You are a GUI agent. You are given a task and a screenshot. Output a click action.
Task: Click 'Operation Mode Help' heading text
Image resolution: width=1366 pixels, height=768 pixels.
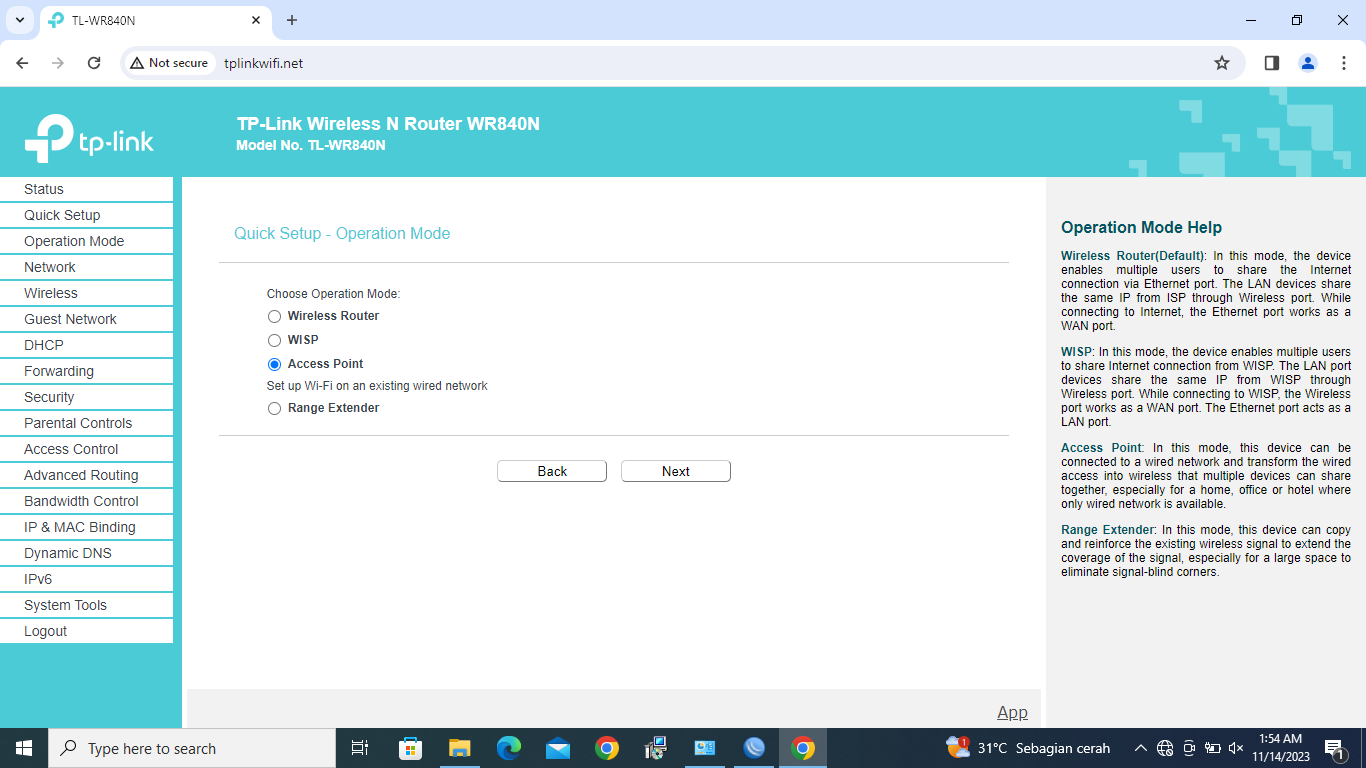[x=1141, y=227]
